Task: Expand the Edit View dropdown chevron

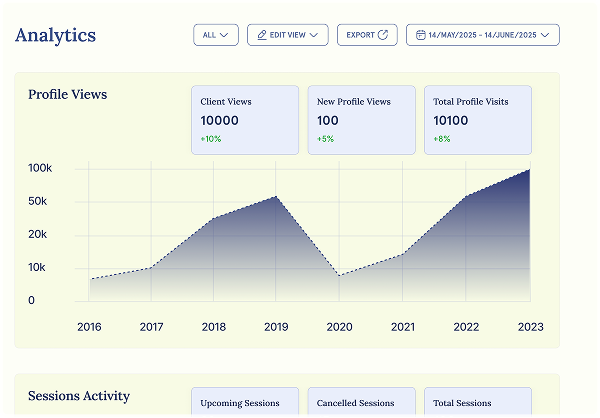Action: pyautogui.click(x=315, y=35)
